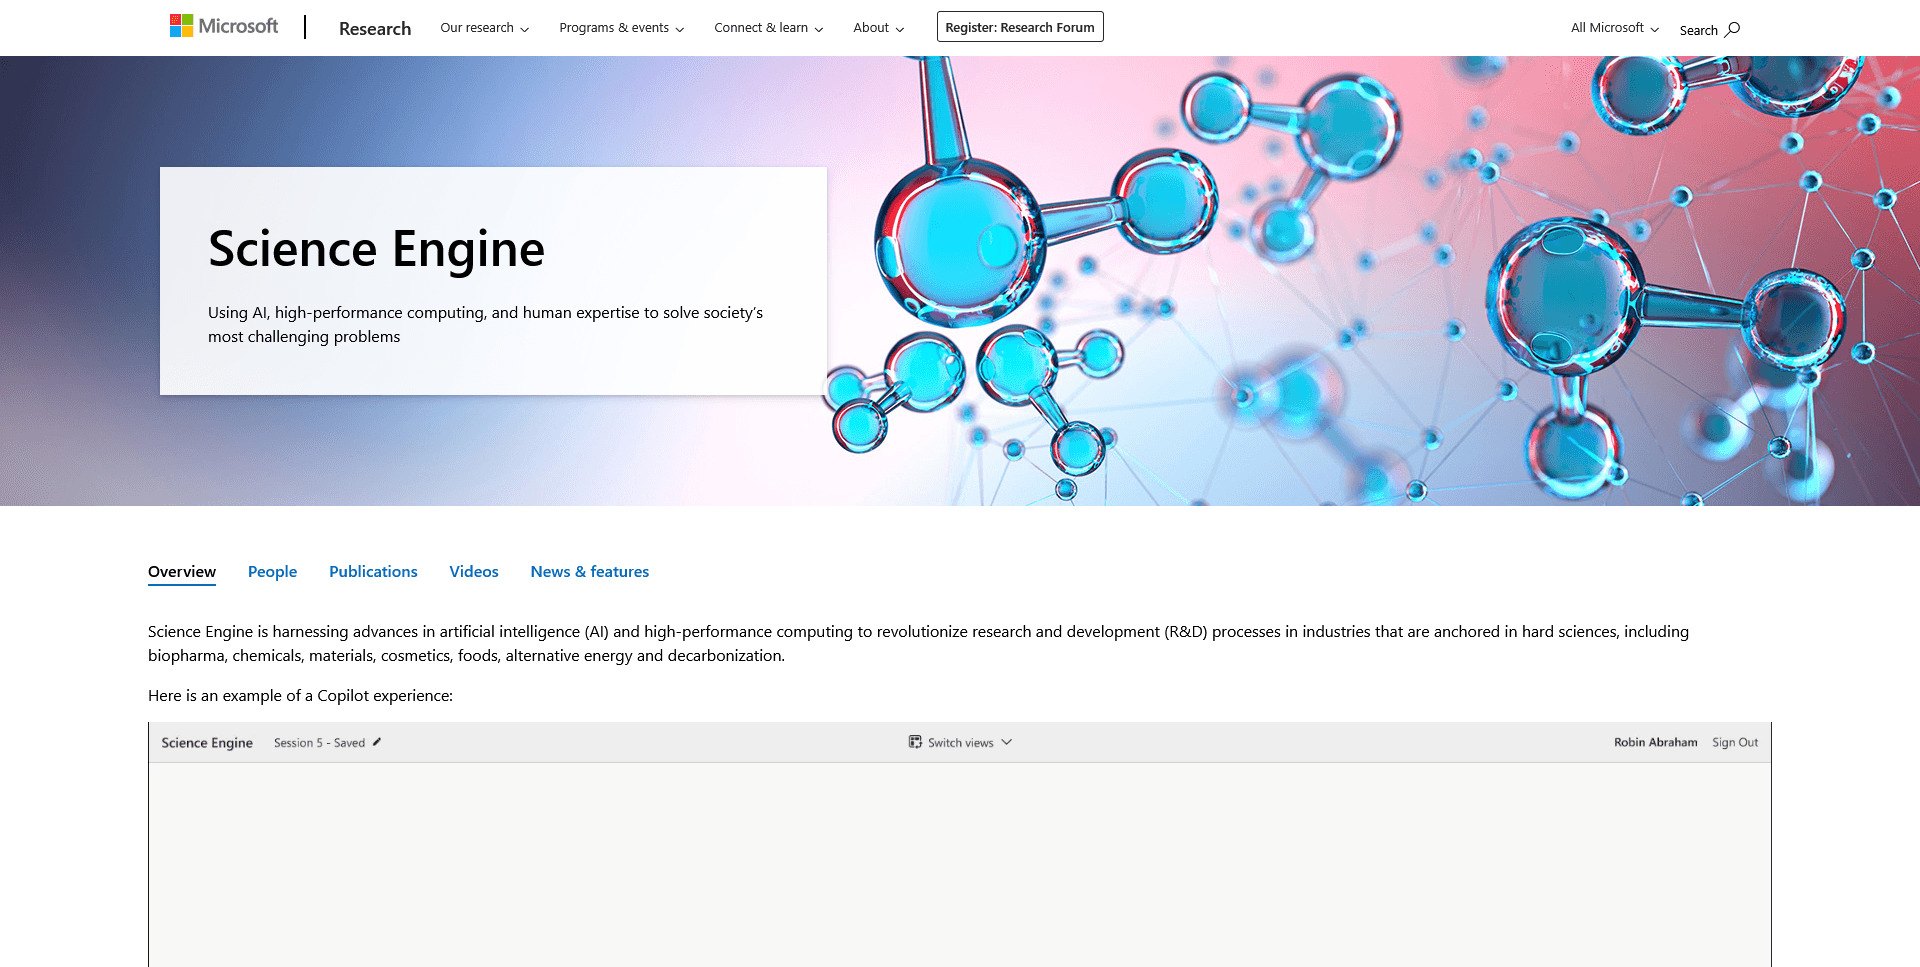Click the Microsoft logo
1920x967 pixels.
(x=224, y=26)
